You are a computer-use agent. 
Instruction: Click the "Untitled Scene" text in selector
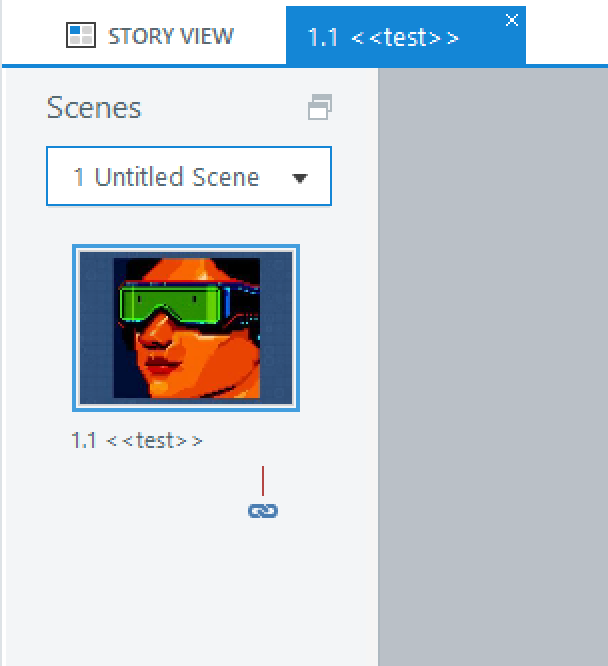(176, 177)
